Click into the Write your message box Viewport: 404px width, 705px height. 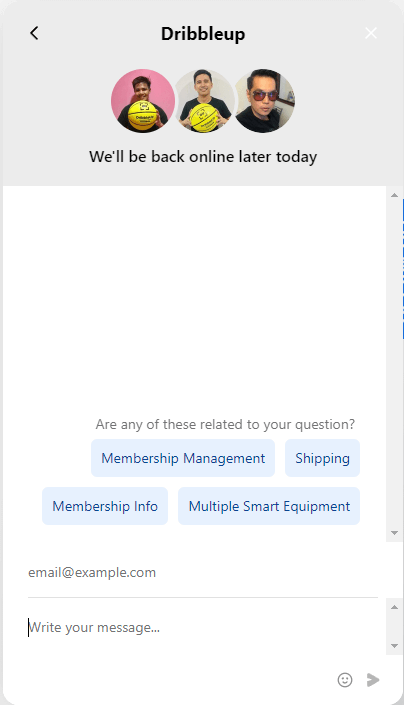[x=203, y=627]
